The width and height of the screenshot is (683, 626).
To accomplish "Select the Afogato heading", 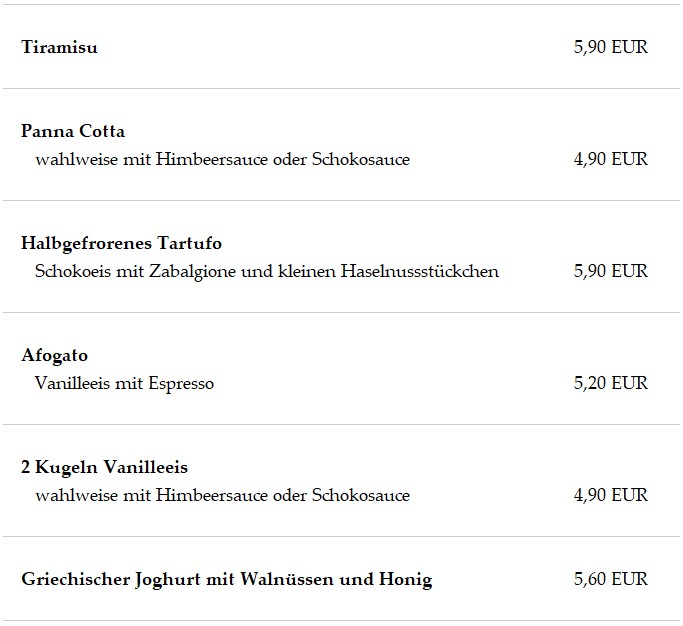I will point(54,355).
